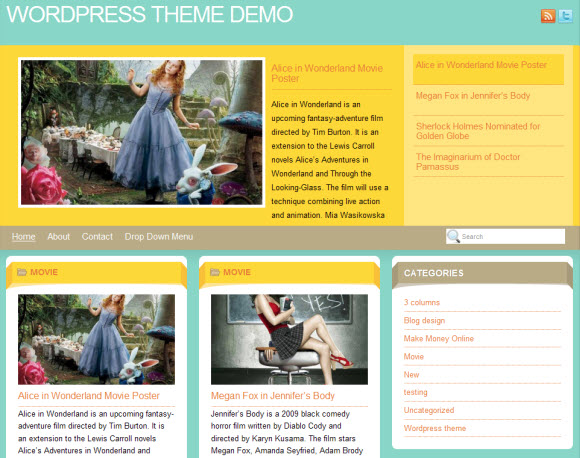Click excerpt 'Jennifer's Body is a 2009 black comedy'
This screenshot has height=458, width=580.
point(280,414)
